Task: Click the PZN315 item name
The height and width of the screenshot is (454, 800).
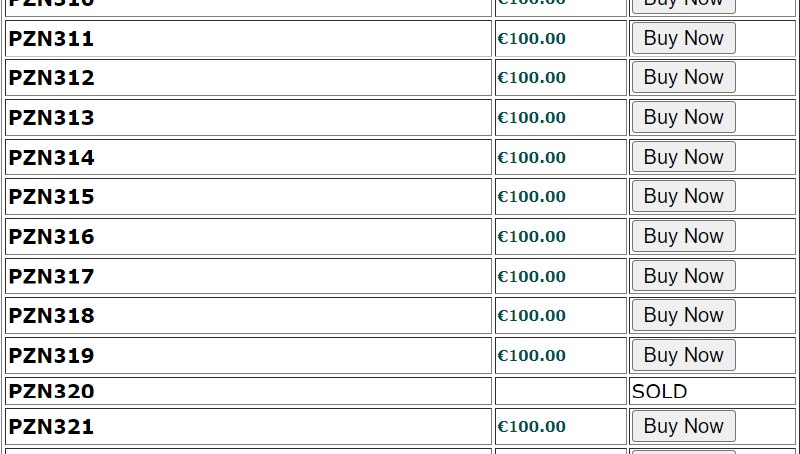Action: [x=52, y=197]
